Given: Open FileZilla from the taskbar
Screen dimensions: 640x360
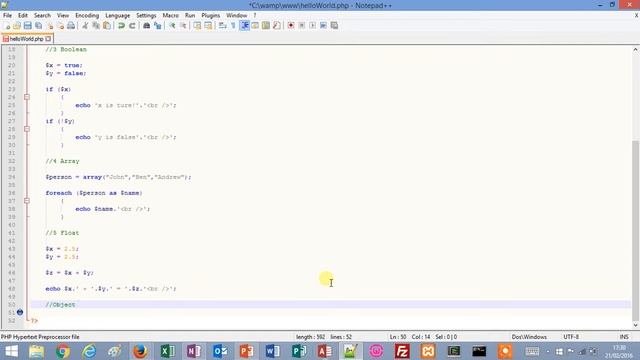Looking at the screenshot, I should click(x=402, y=351).
